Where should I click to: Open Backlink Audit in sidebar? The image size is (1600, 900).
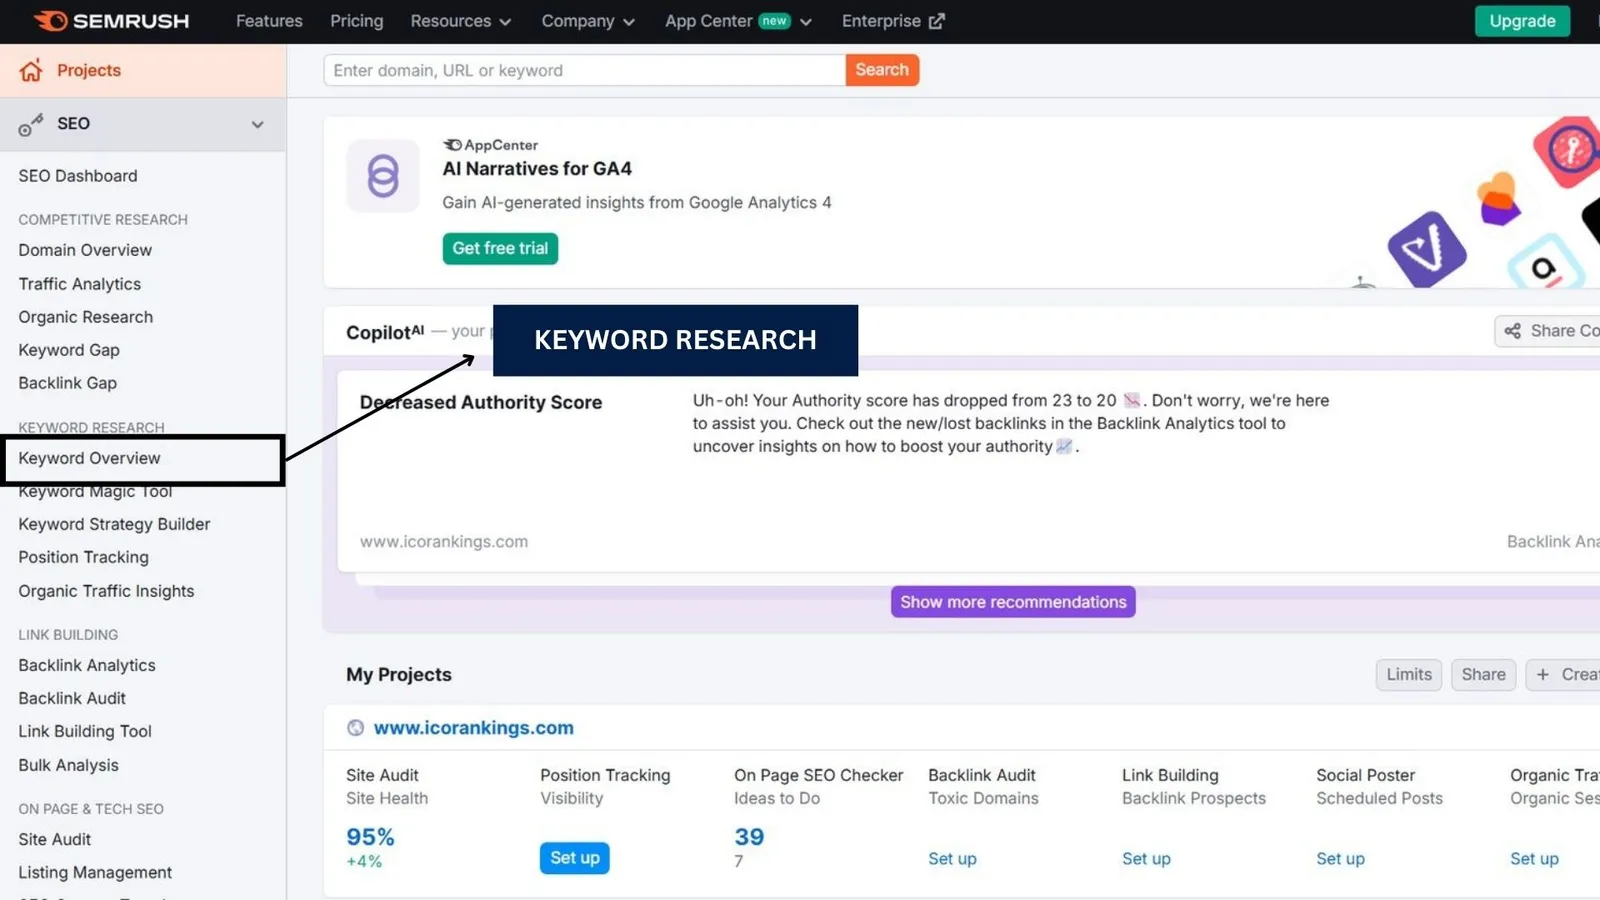(72, 698)
